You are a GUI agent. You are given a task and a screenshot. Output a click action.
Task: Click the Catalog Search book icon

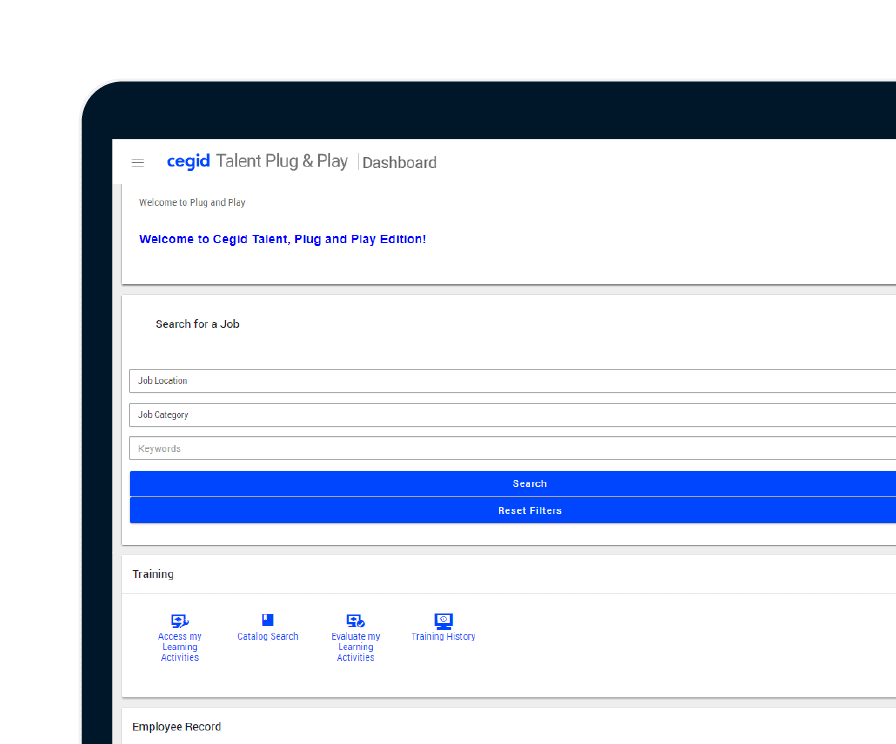(267, 620)
